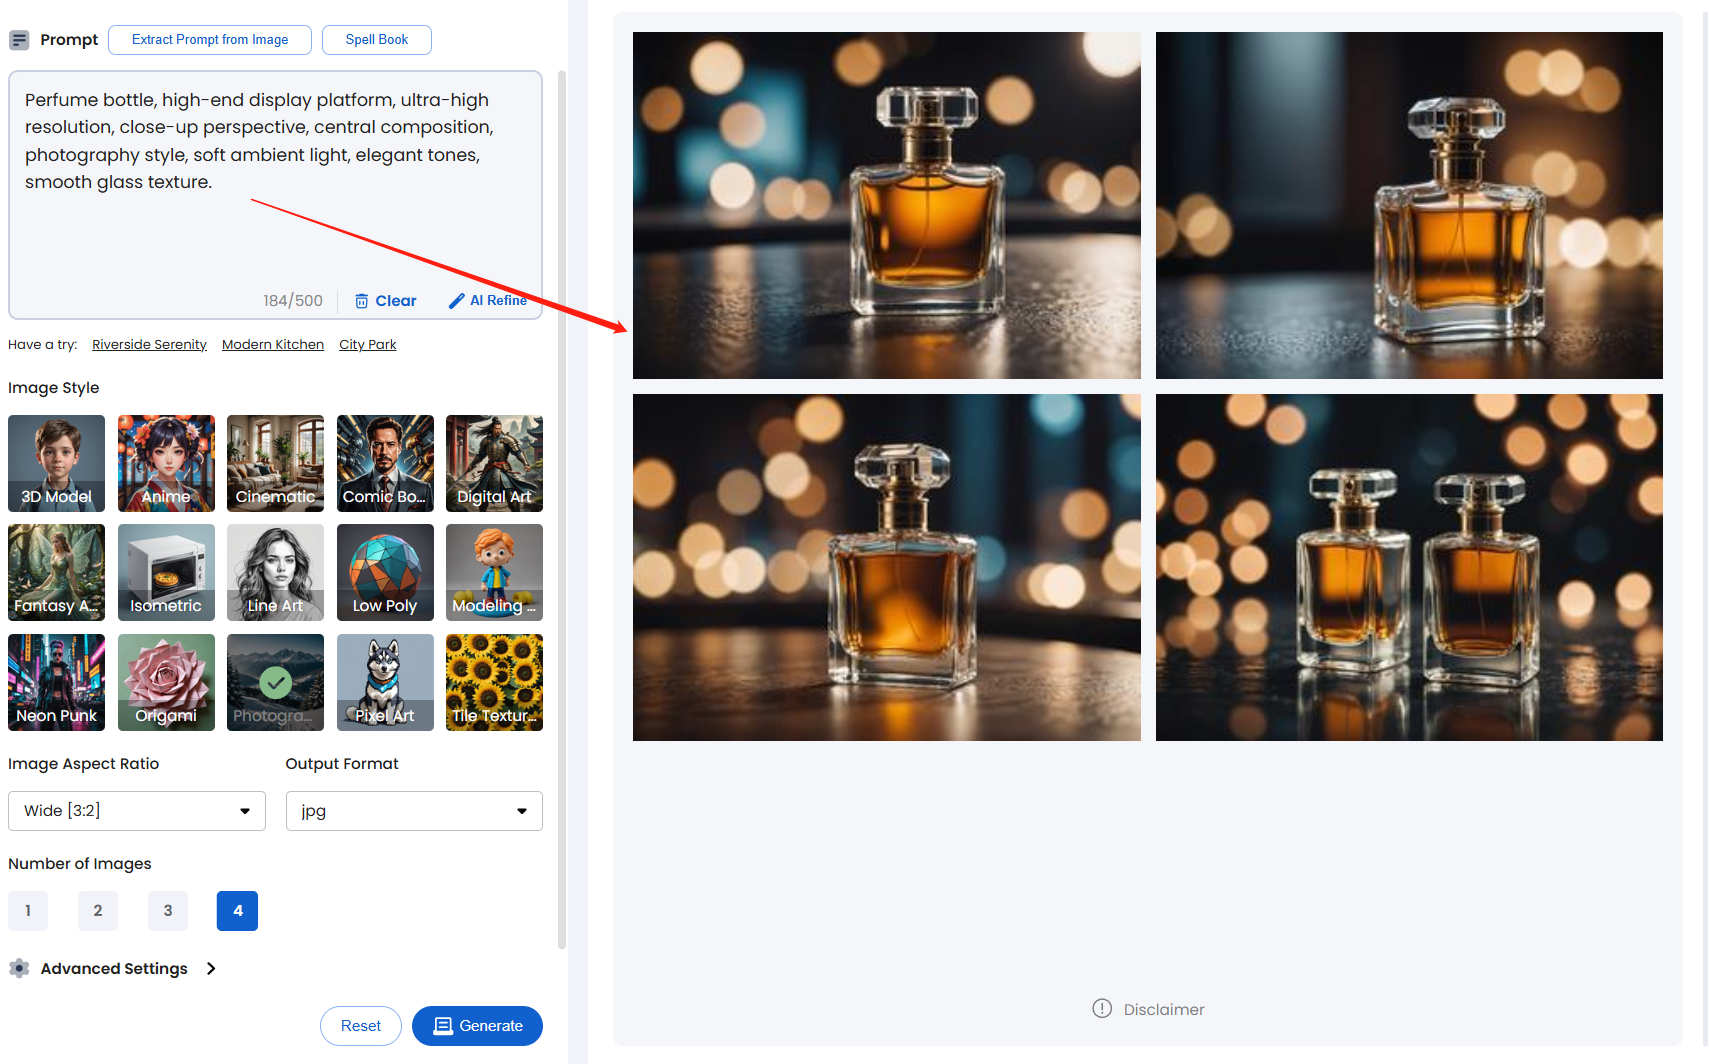Open Extract Prompt from Image
Image resolution: width=1709 pixels, height=1064 pixels.
tap(210, 40)
